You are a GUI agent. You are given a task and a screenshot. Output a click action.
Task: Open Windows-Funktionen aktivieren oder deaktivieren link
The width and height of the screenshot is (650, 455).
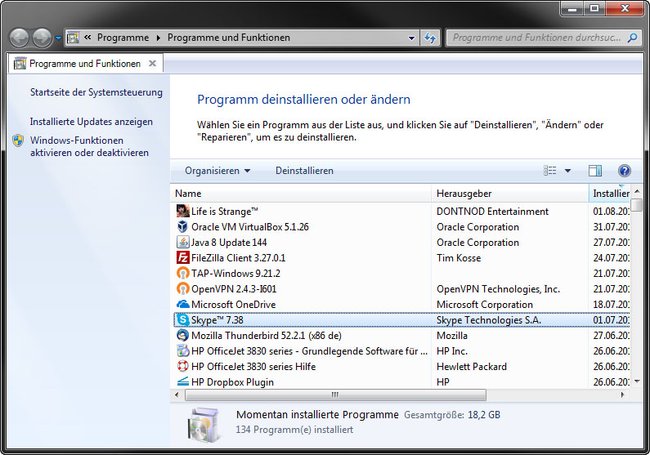pyautogui.click(x=89, y=147)
